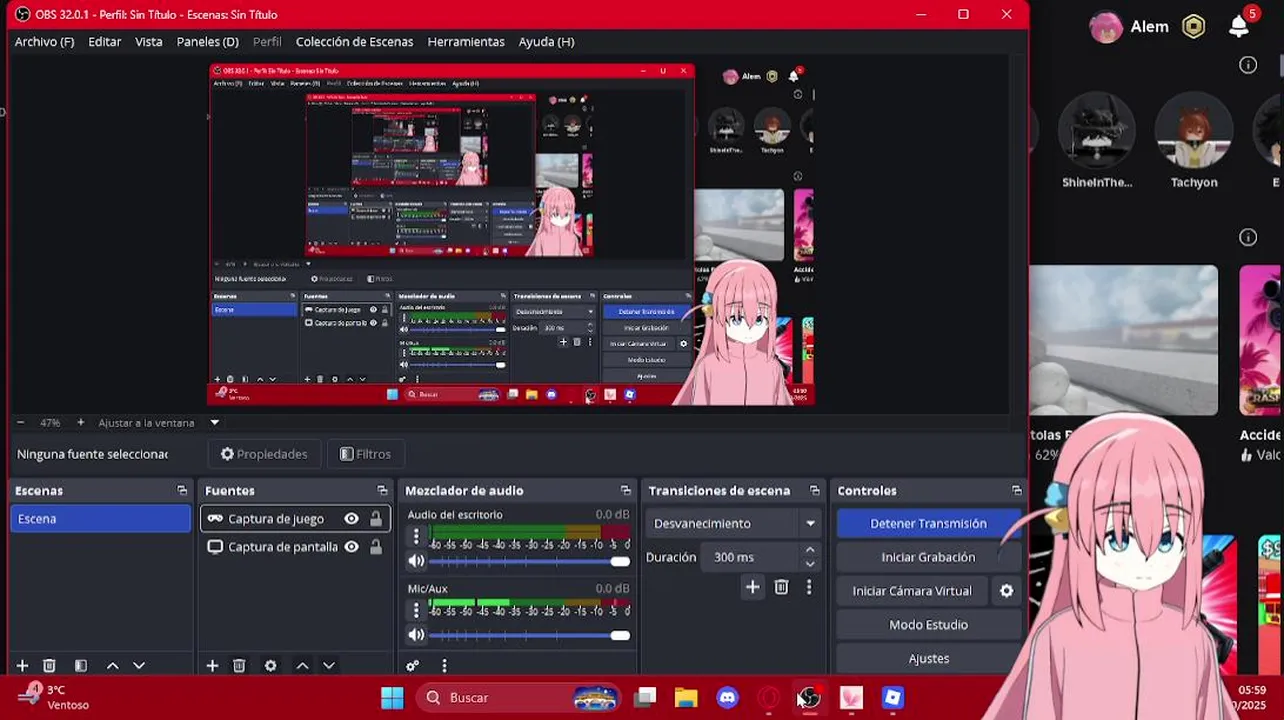Add a new scene with the plus icon

22,666
